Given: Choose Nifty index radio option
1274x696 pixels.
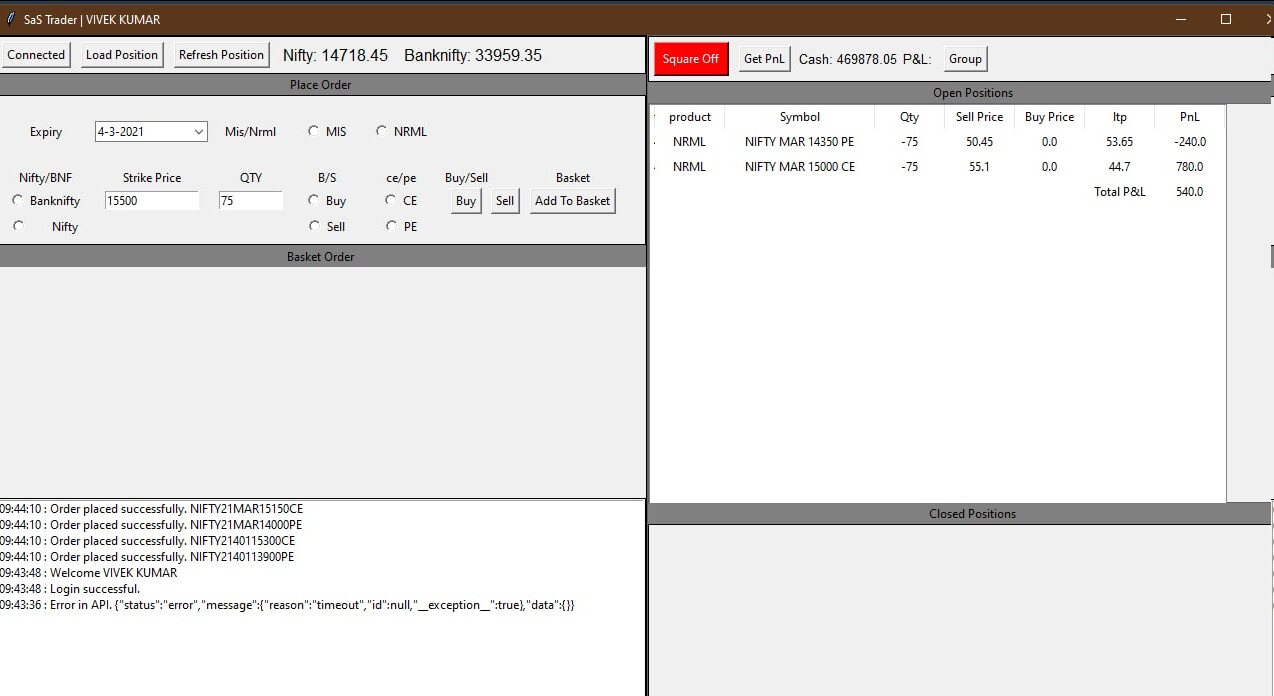Looking at the screenshot, I should [x=18, y=227].
